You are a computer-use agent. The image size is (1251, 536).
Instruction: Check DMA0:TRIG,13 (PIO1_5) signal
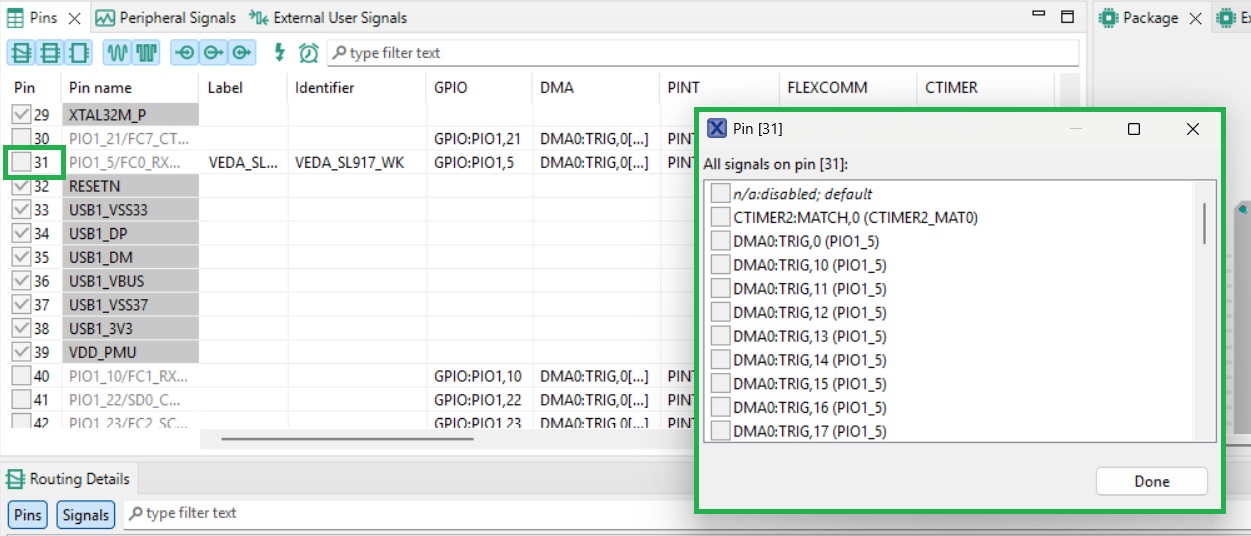[x=720, y=336]
